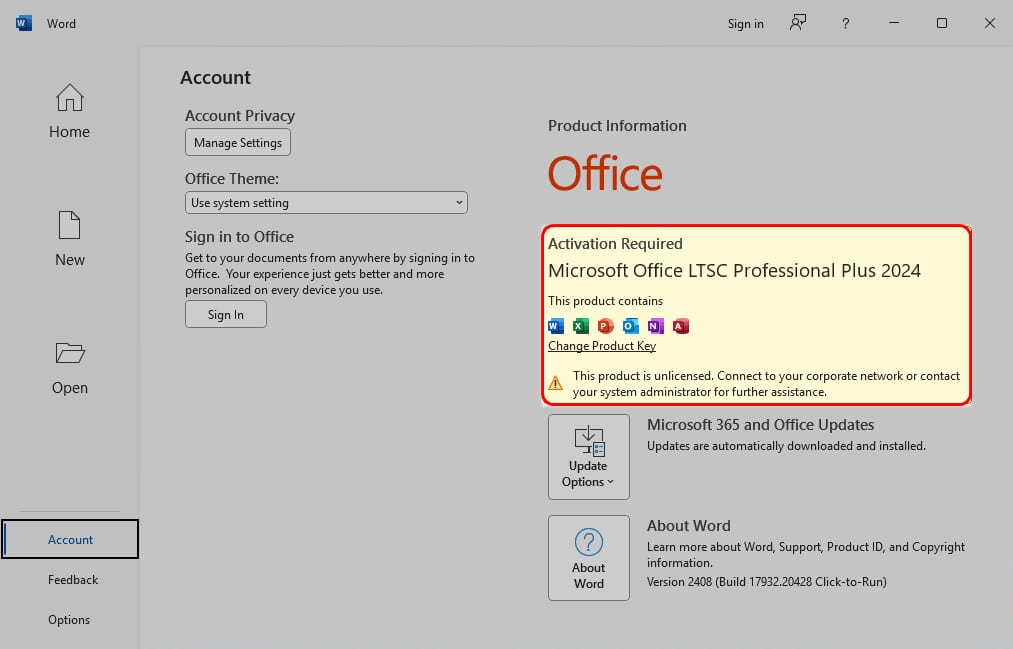This screenshot has width=1013, height=649.
Task: Open the Feedback page
Action: (73, 580)
